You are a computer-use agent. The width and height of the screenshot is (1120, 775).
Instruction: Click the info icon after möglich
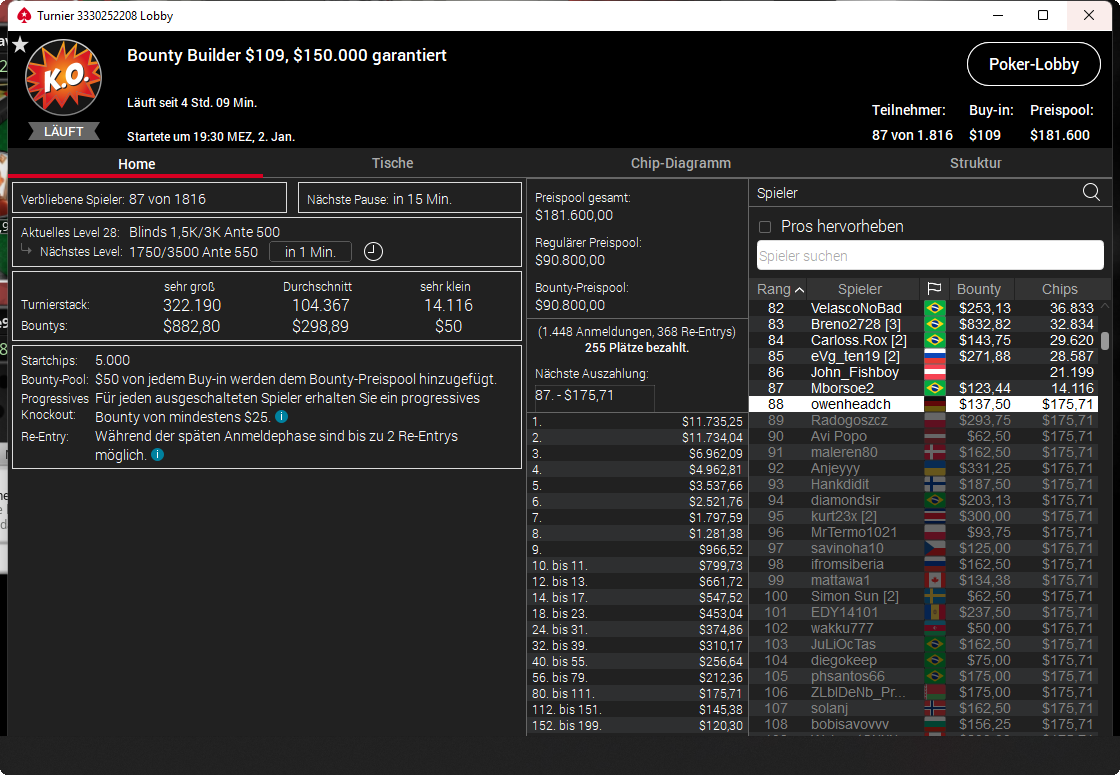click(158, 455)
